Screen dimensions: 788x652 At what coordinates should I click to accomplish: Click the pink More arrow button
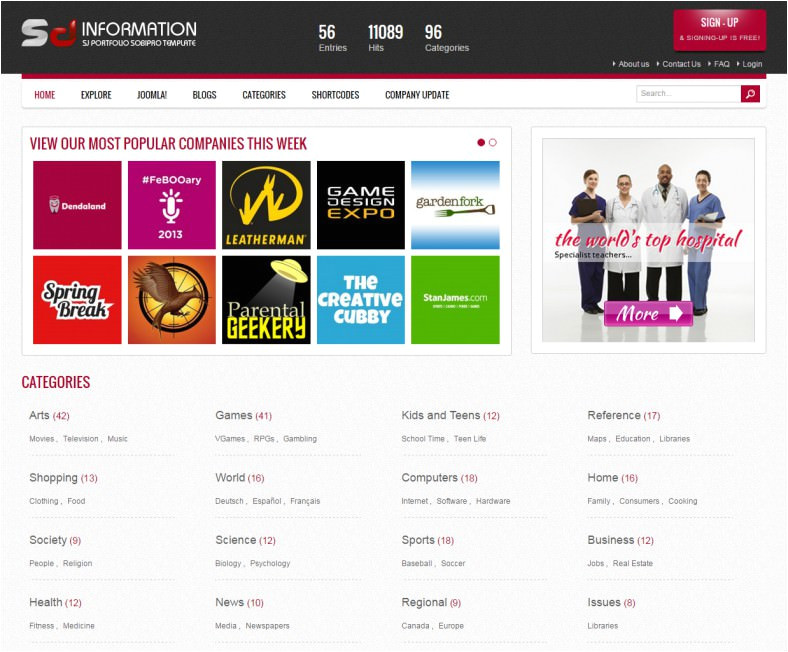[648, 314]
